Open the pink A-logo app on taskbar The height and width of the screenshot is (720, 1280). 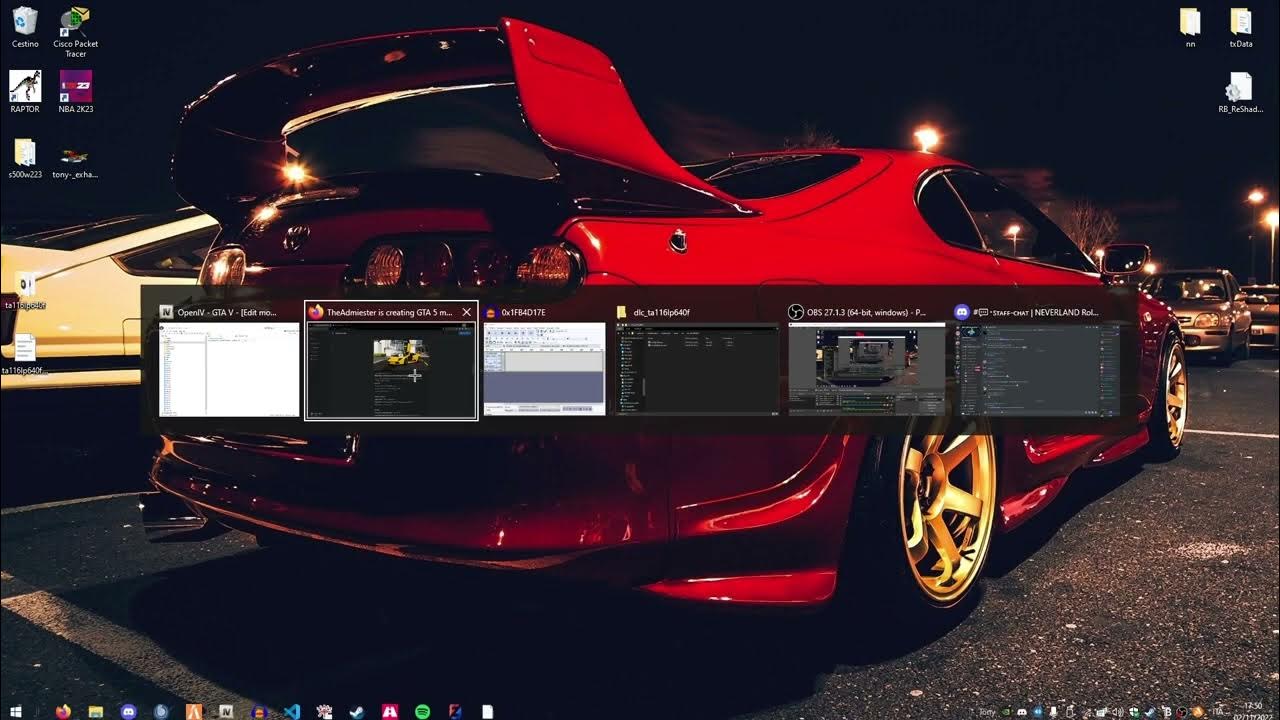click(390, 711)
